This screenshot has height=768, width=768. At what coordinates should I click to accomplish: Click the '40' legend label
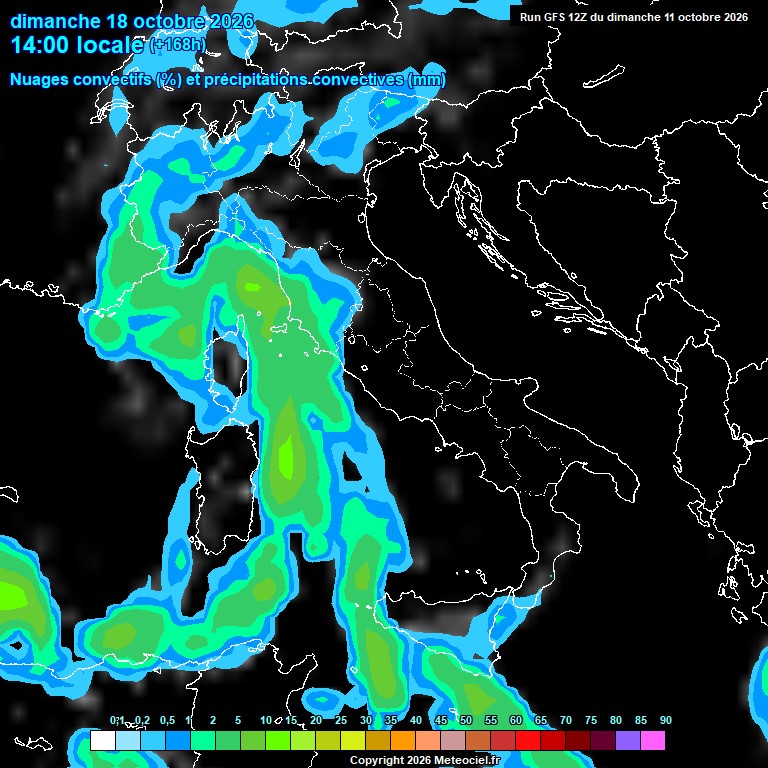click(416, 720)
